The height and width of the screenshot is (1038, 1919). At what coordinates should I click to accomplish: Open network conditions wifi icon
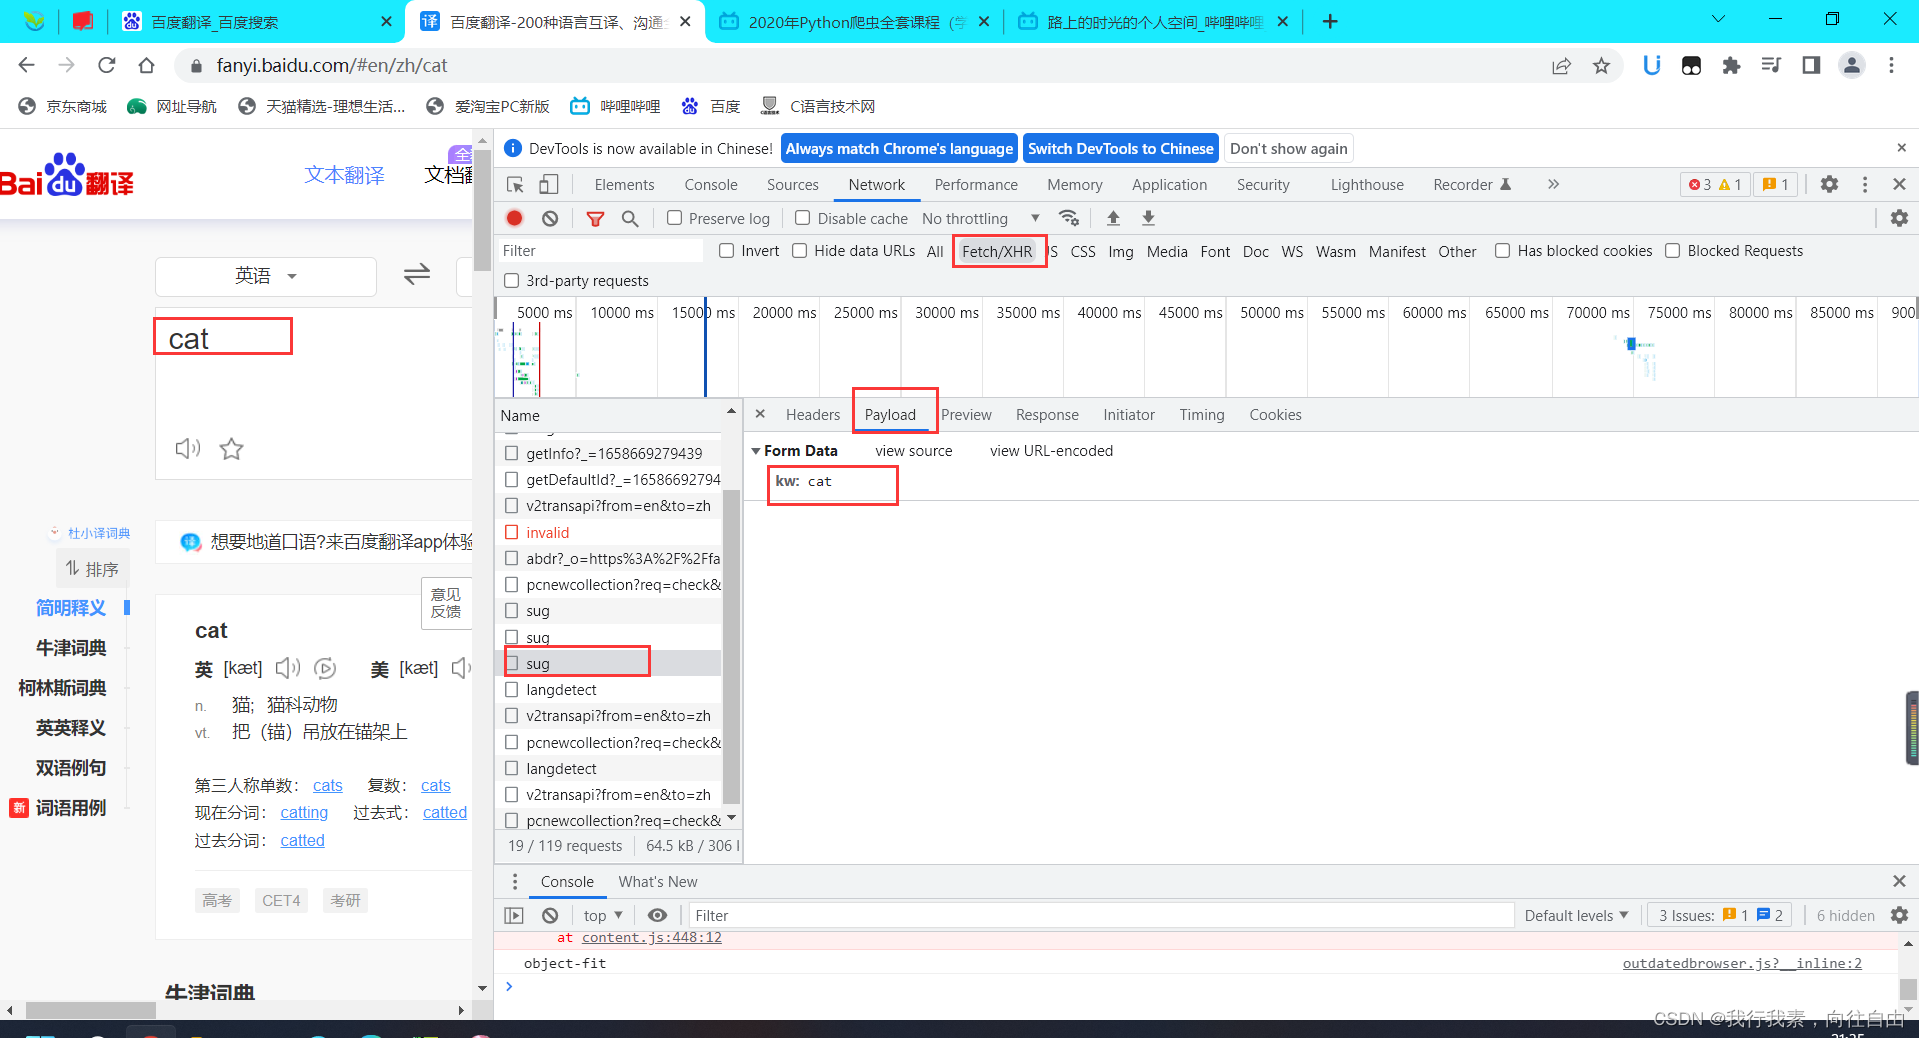tap(1069, 218)
